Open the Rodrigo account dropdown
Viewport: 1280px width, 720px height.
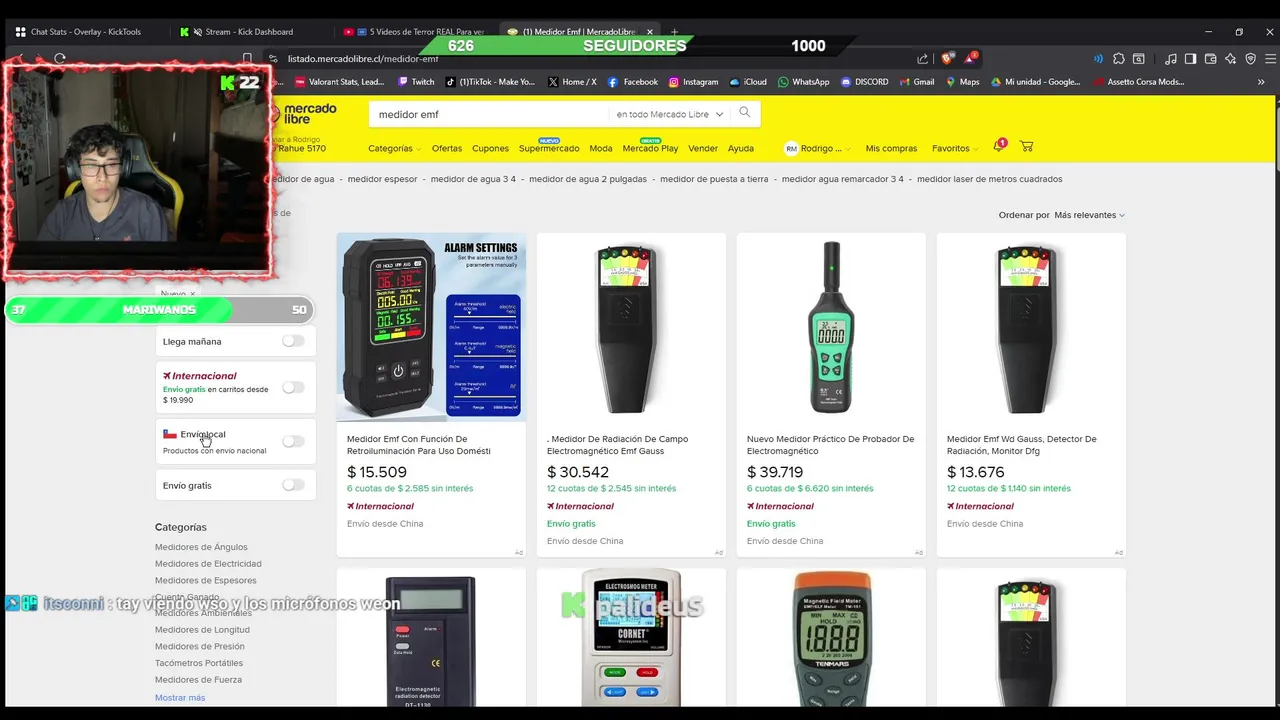tap(817, 148)
